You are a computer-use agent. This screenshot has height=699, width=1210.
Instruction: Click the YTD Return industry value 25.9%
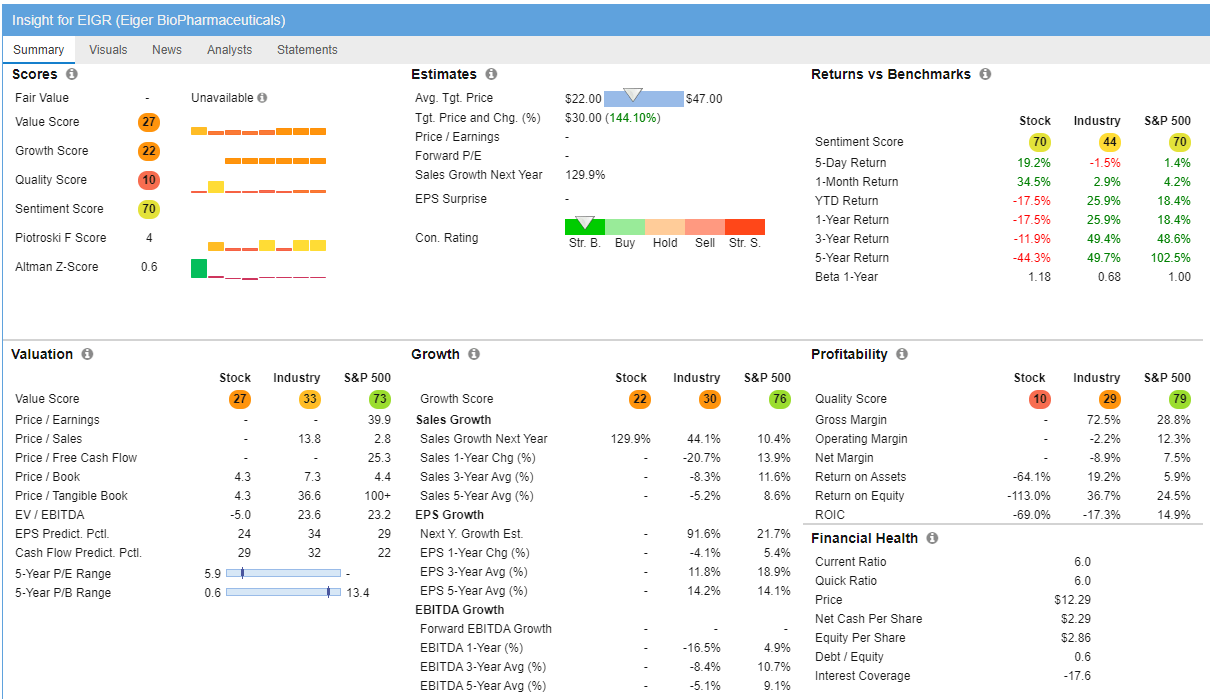pyautogui.click(x=1104, y=201)
